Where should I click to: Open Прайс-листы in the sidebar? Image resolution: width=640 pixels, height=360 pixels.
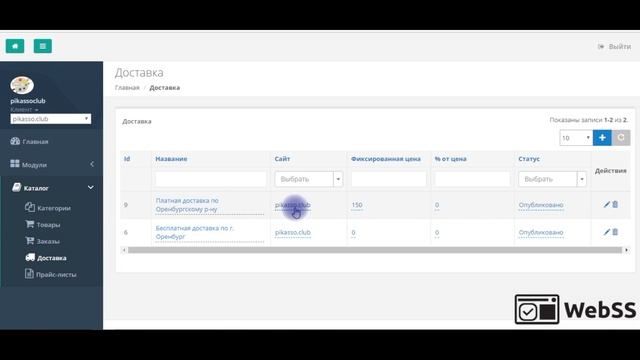pyautogui.click(x=51, y=274)
